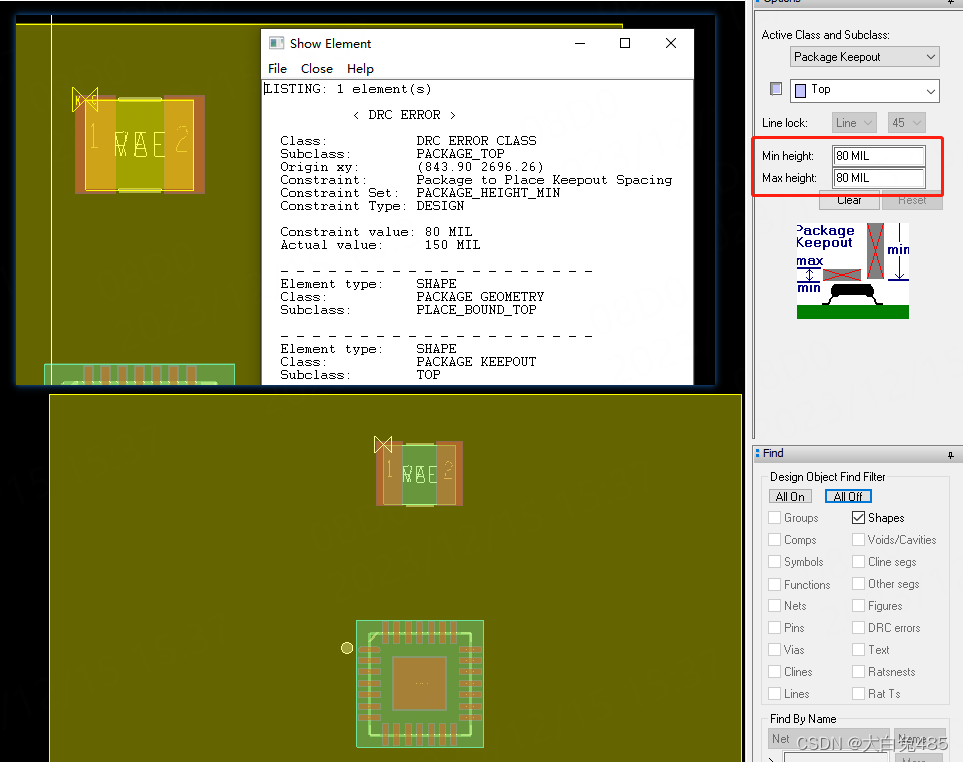Viewport: 963px width, 762px height.
Task: Uncheck the Shapes find filter
Action: 858,517
